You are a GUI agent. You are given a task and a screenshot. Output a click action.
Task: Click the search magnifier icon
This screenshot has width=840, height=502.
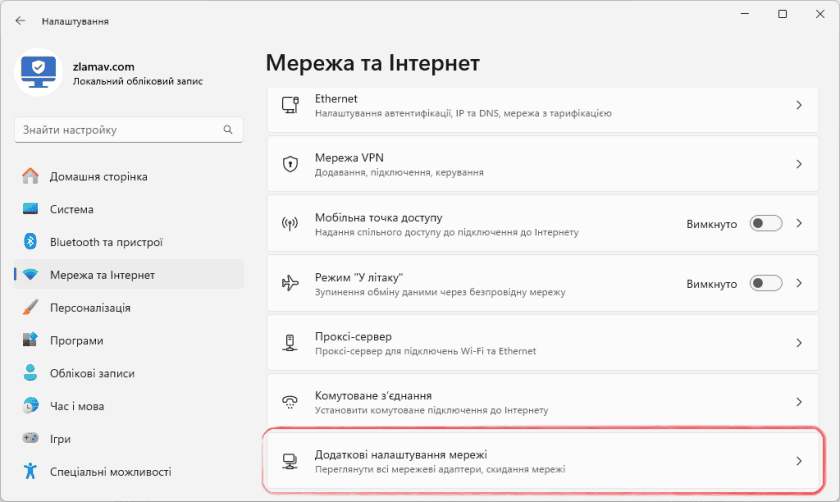[228, 130]
